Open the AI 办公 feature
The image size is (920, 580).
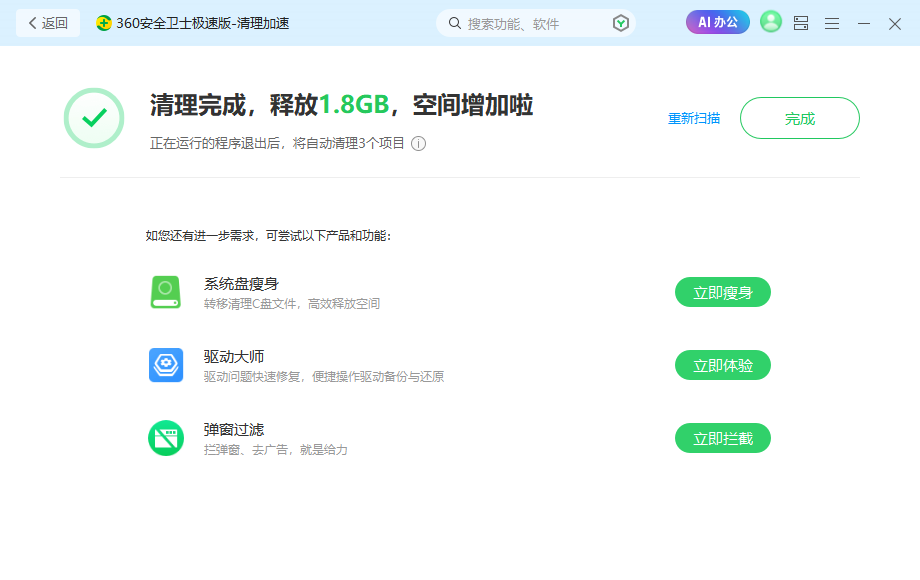[x=717, y=21]
